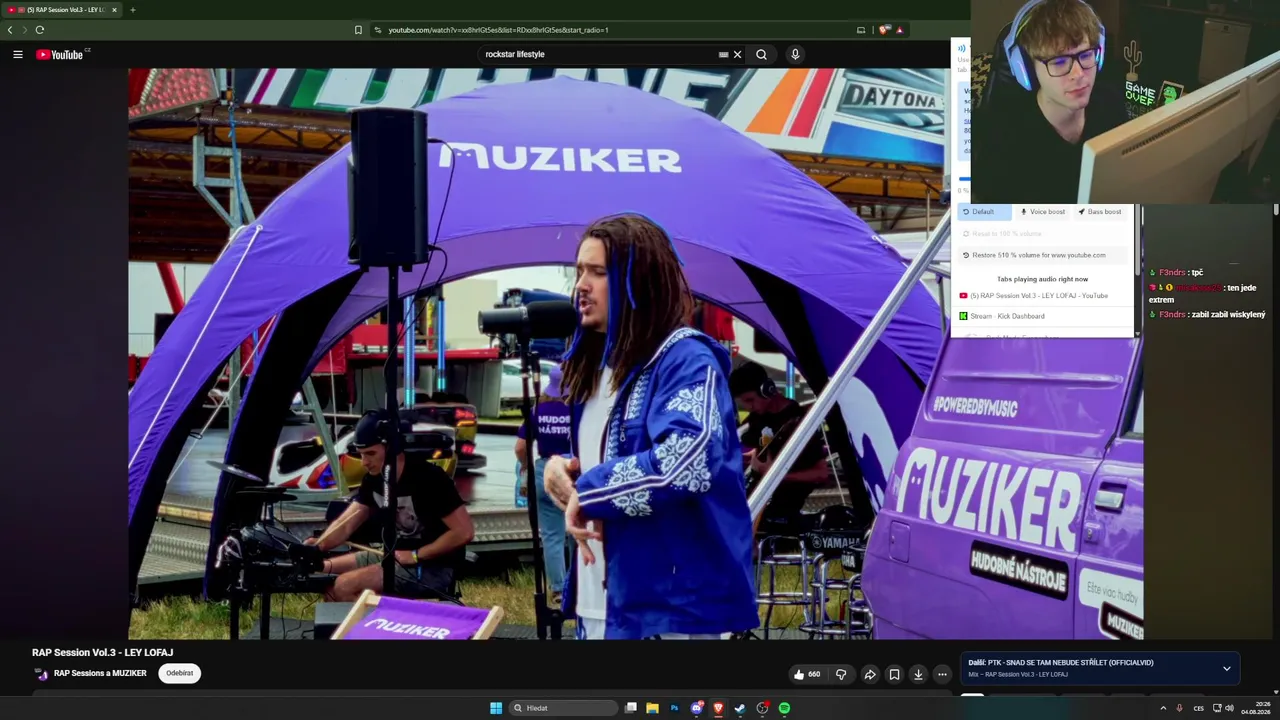
Task: Open a new browser tab
Action: pyautogui.click(x=132, y=10)
